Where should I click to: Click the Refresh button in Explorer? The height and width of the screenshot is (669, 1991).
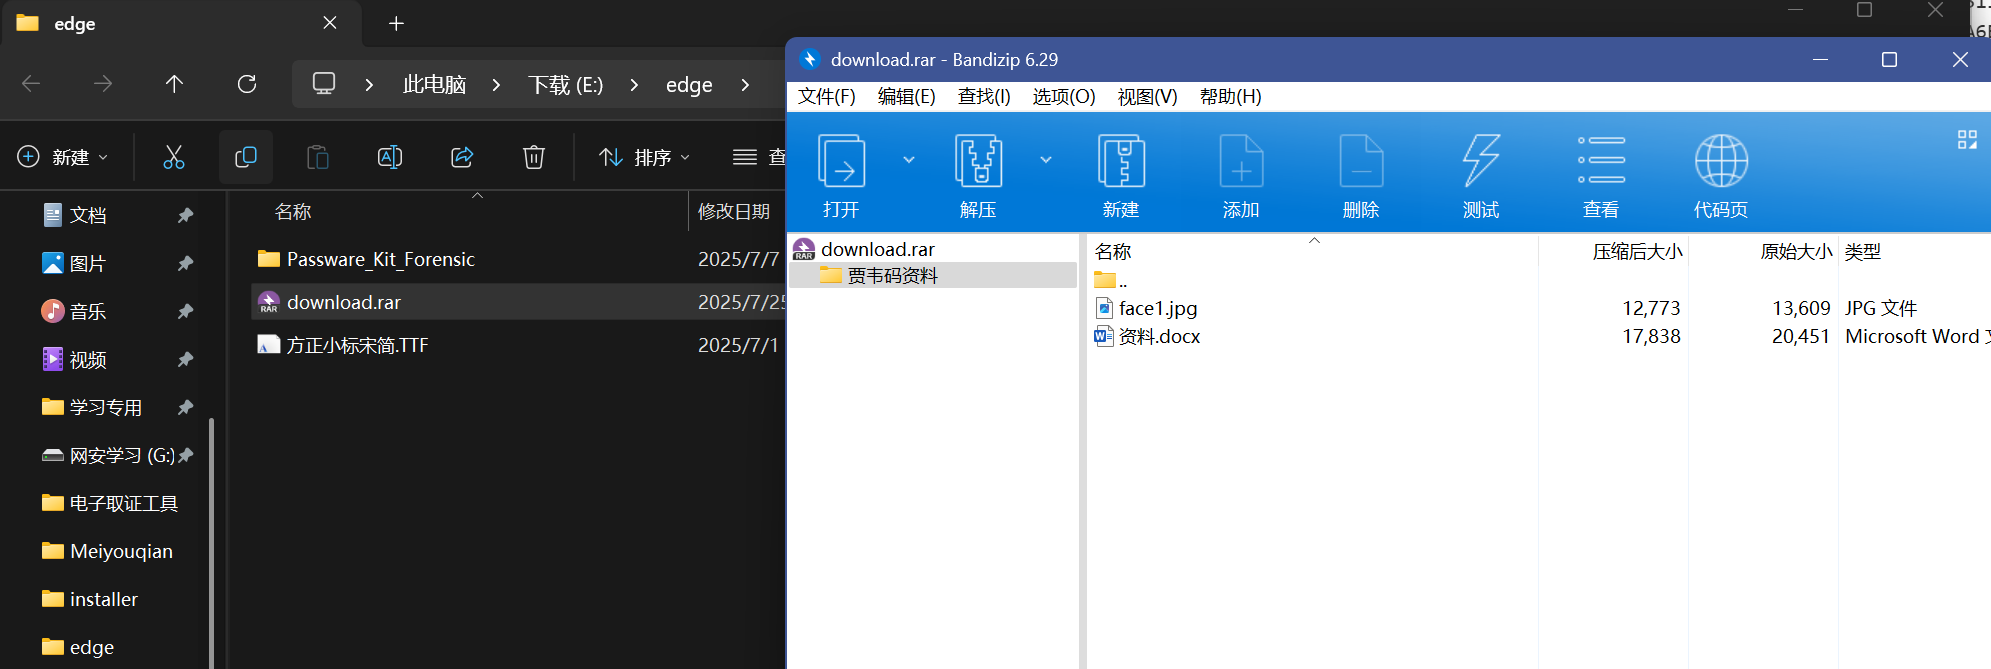coord(247,84)
